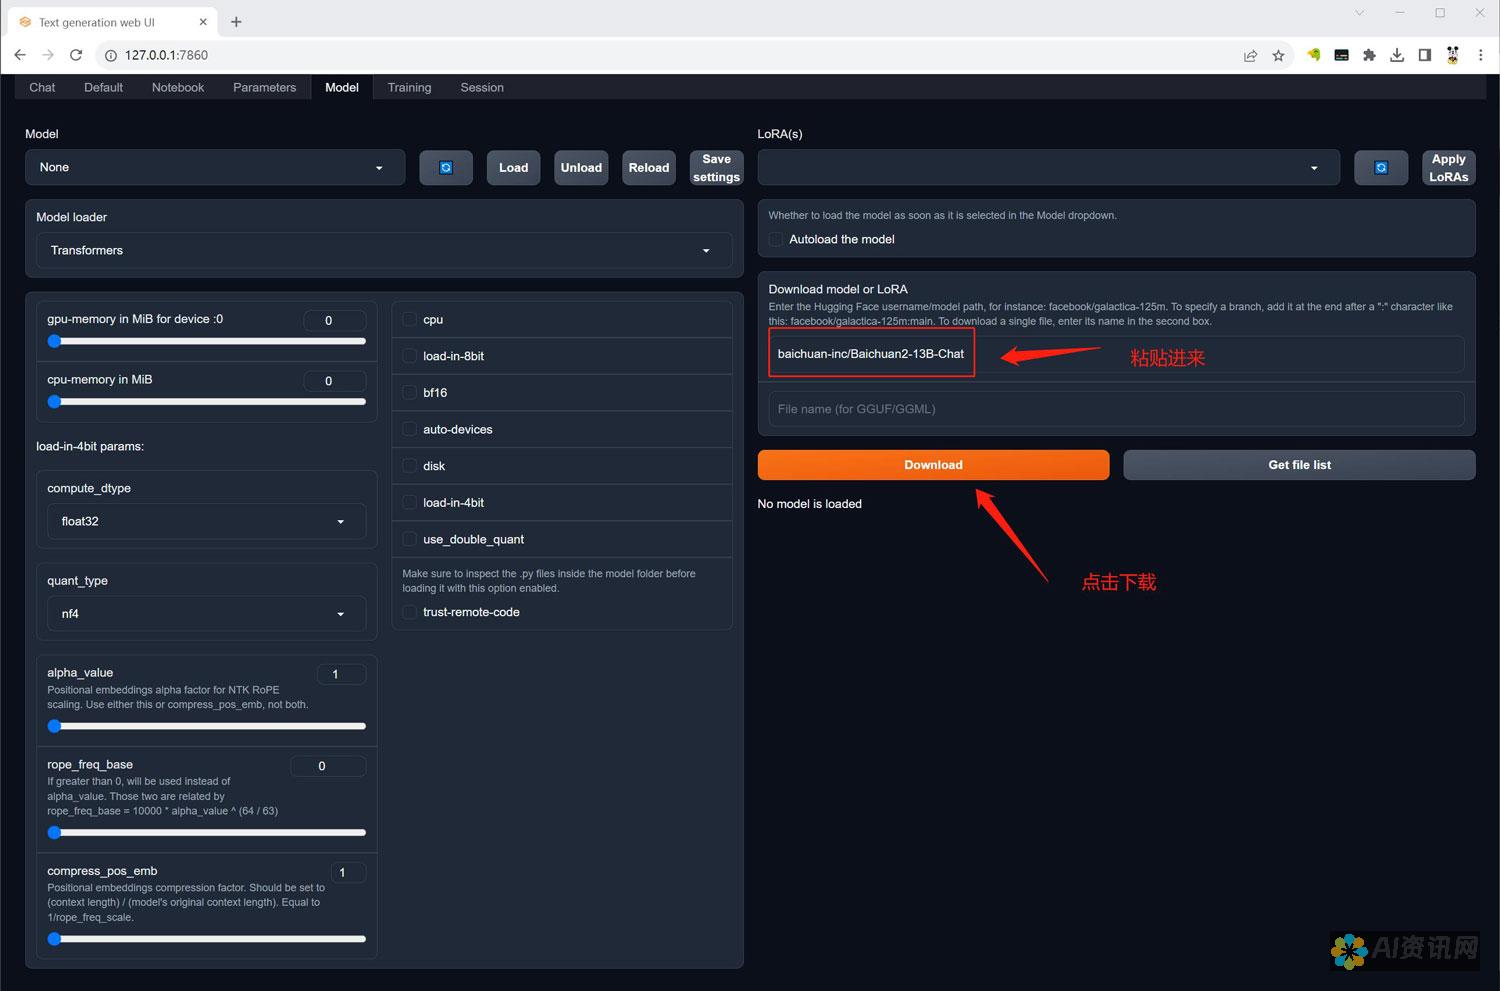Open the extensions puzzle icon
Viewport: 1500px width, 991px height.
[x=1369, y=56]
